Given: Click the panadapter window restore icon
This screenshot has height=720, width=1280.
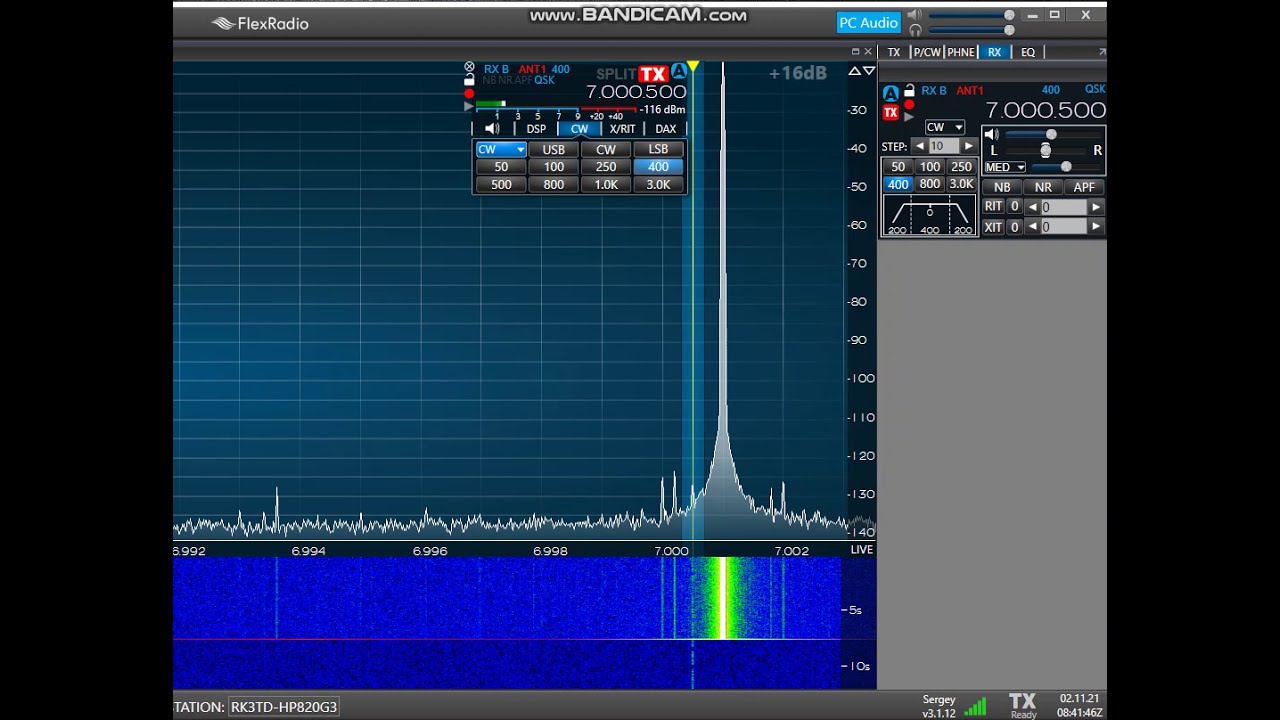Looking at the screenshot, I should (855, 52).
